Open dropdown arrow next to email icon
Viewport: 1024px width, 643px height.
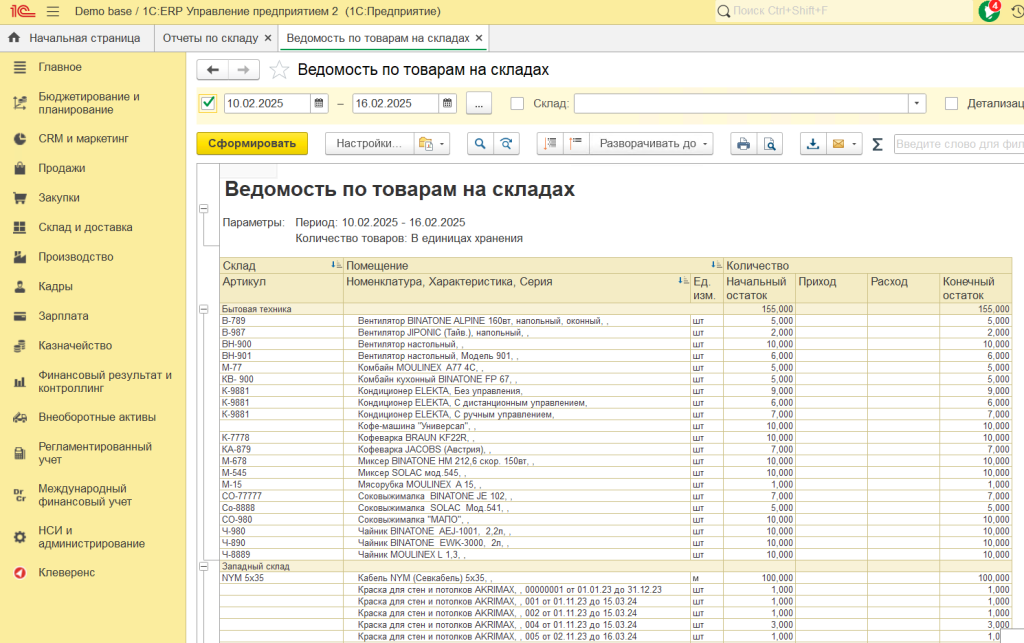pos(854,144)
